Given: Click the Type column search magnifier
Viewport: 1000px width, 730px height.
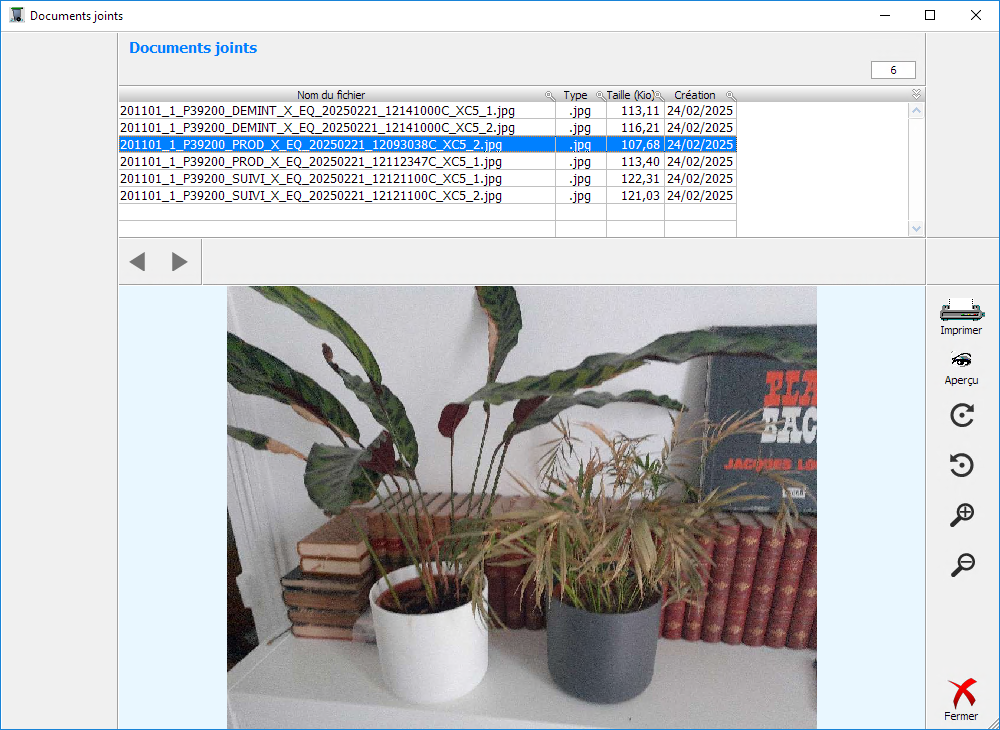Looking at the screenshot, I should point(600,95).
